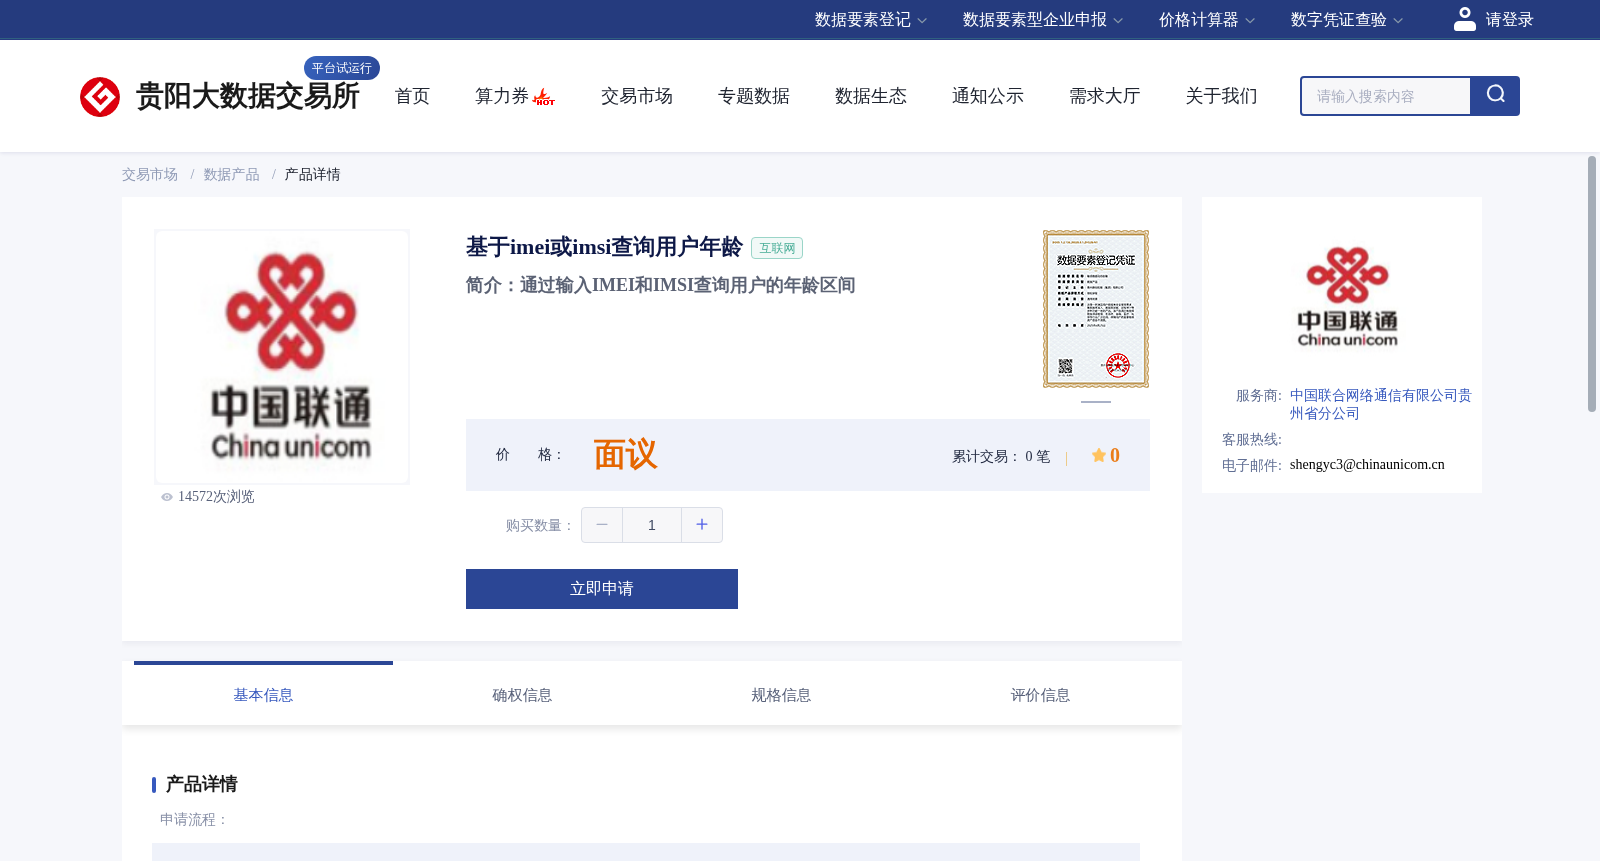Screen dimensions: 1600x861
Task: Open the 需求大厅 menu item
Action: pos(1105,96)
